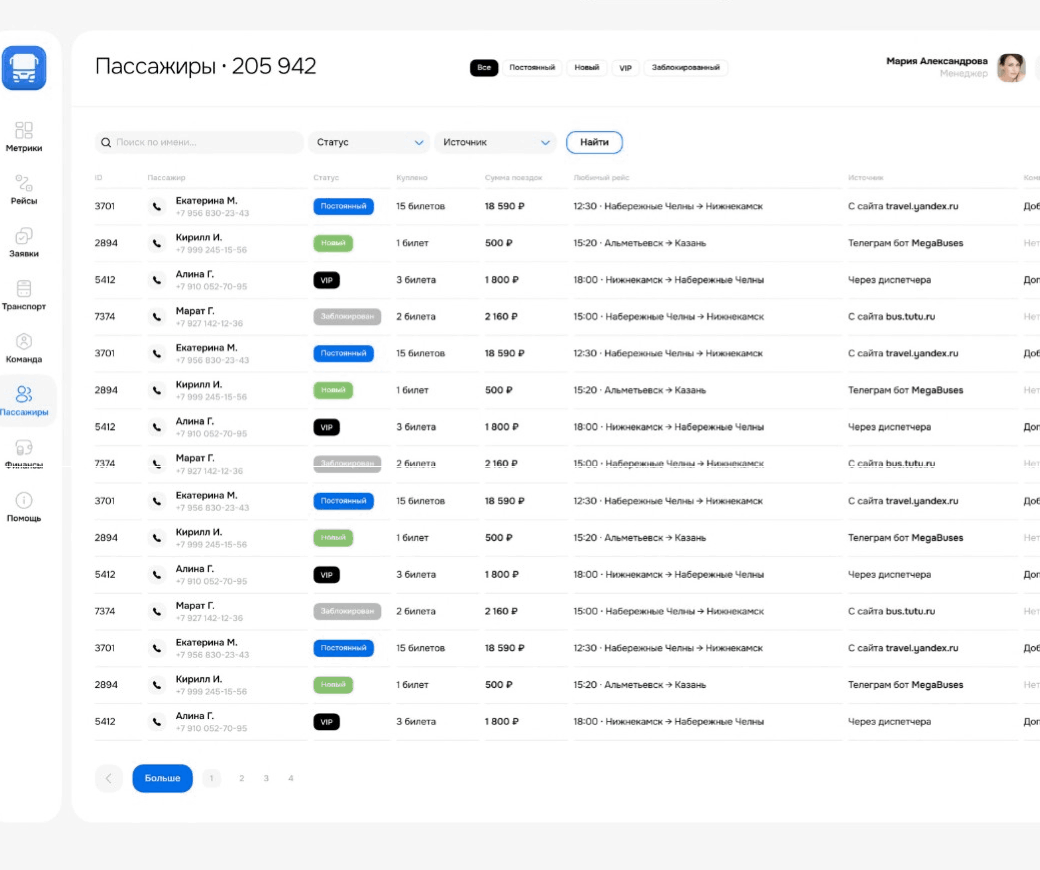Click the Куплено column header
The height and width of the screenshot is (870, 1040).
click(x=412, y=178)
